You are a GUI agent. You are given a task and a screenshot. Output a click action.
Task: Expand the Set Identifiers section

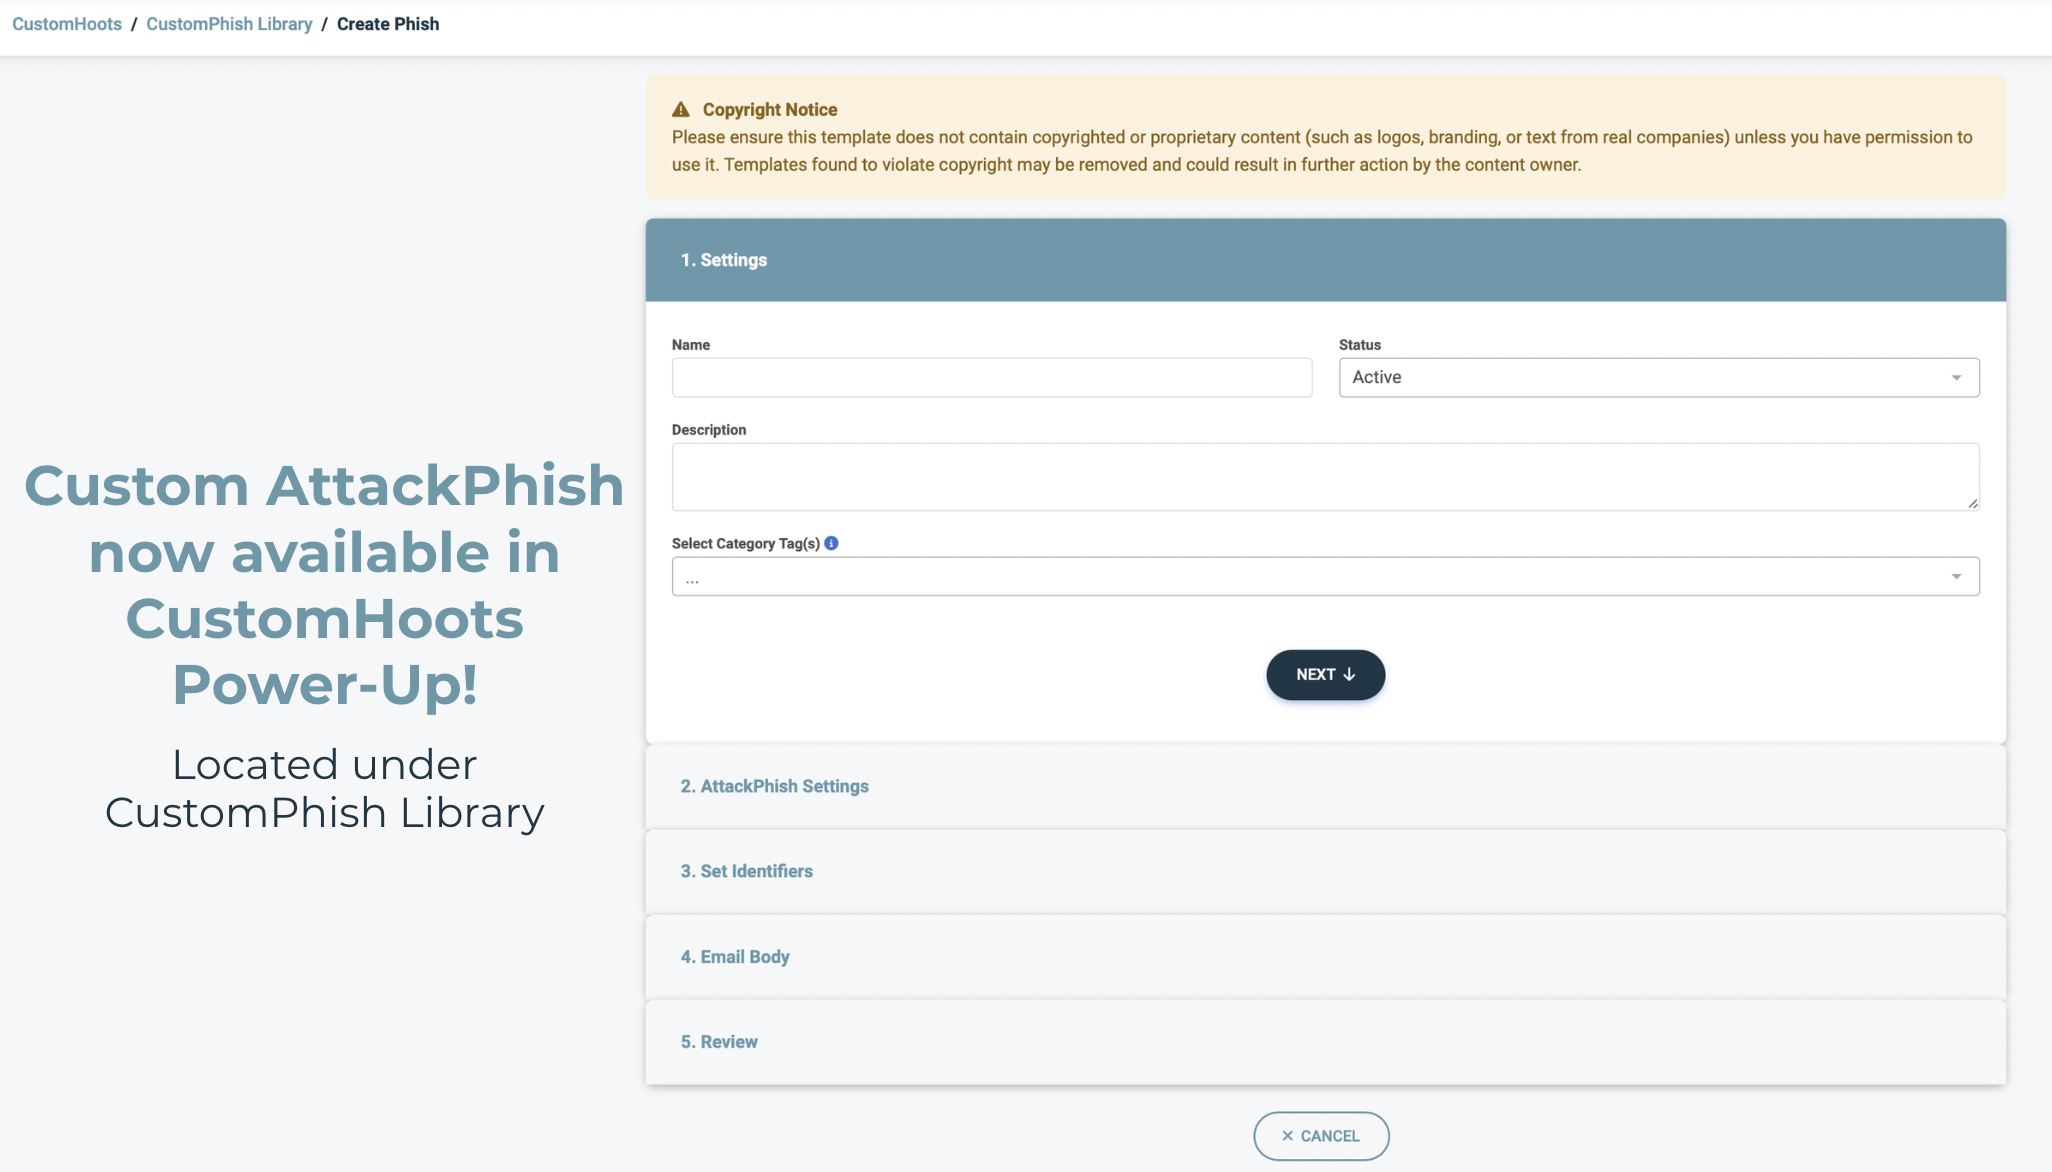(x=747, y=871)
